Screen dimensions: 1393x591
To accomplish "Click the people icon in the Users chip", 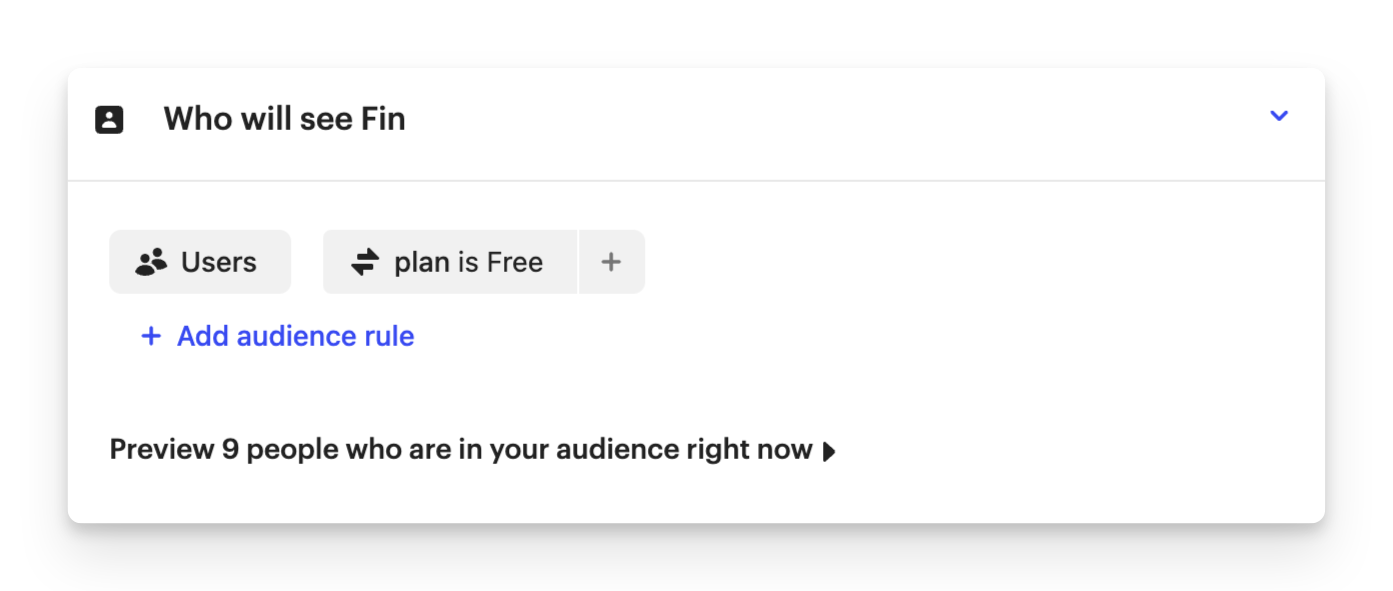I will click(x=151, y=262).
